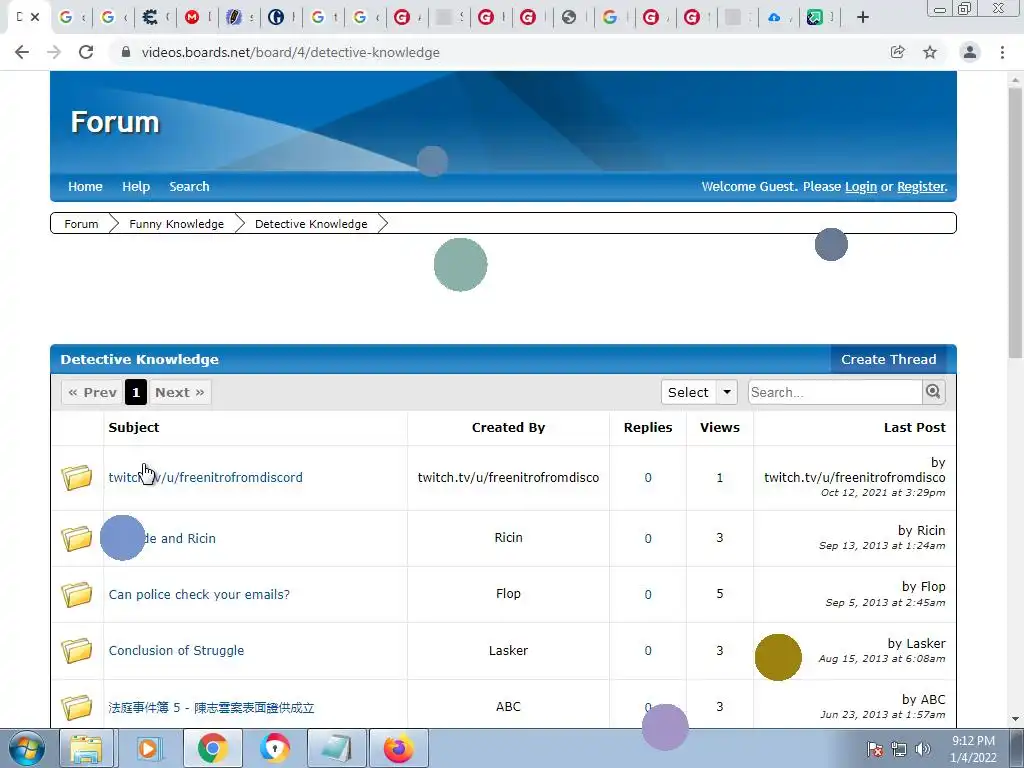Reload the page with refresh icon
This screenshot has width=1024, height=768.
[x=86, y=52]
